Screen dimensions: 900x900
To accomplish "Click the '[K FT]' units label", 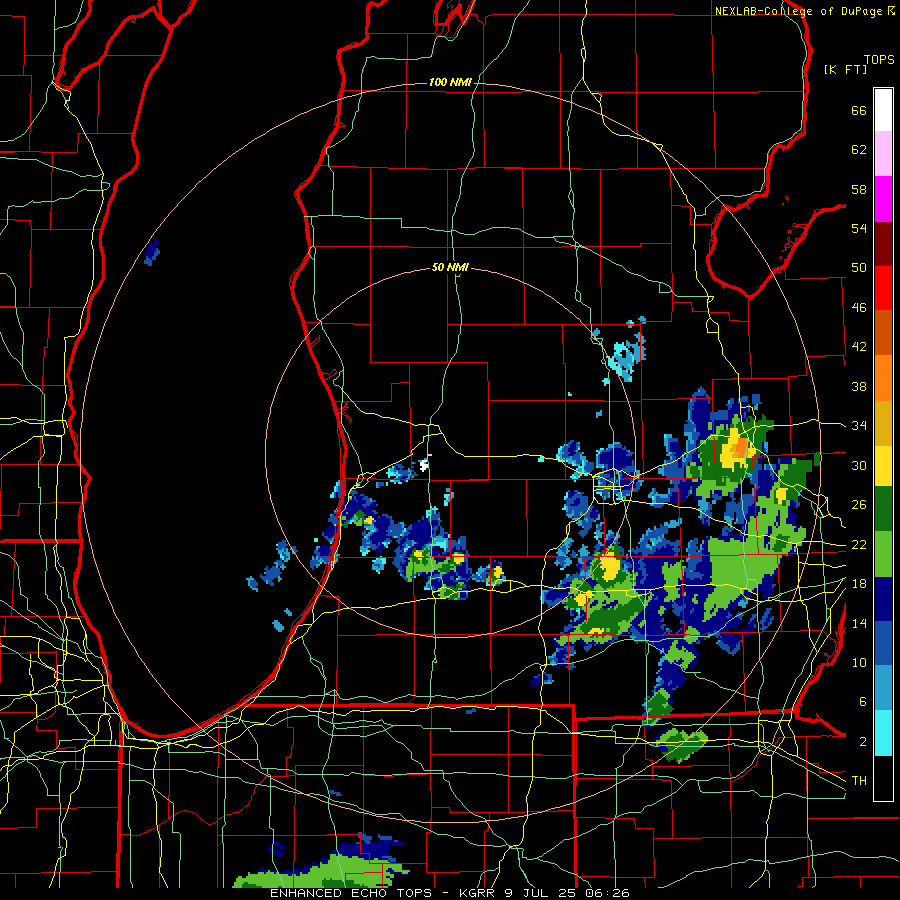I will point(845,69).
